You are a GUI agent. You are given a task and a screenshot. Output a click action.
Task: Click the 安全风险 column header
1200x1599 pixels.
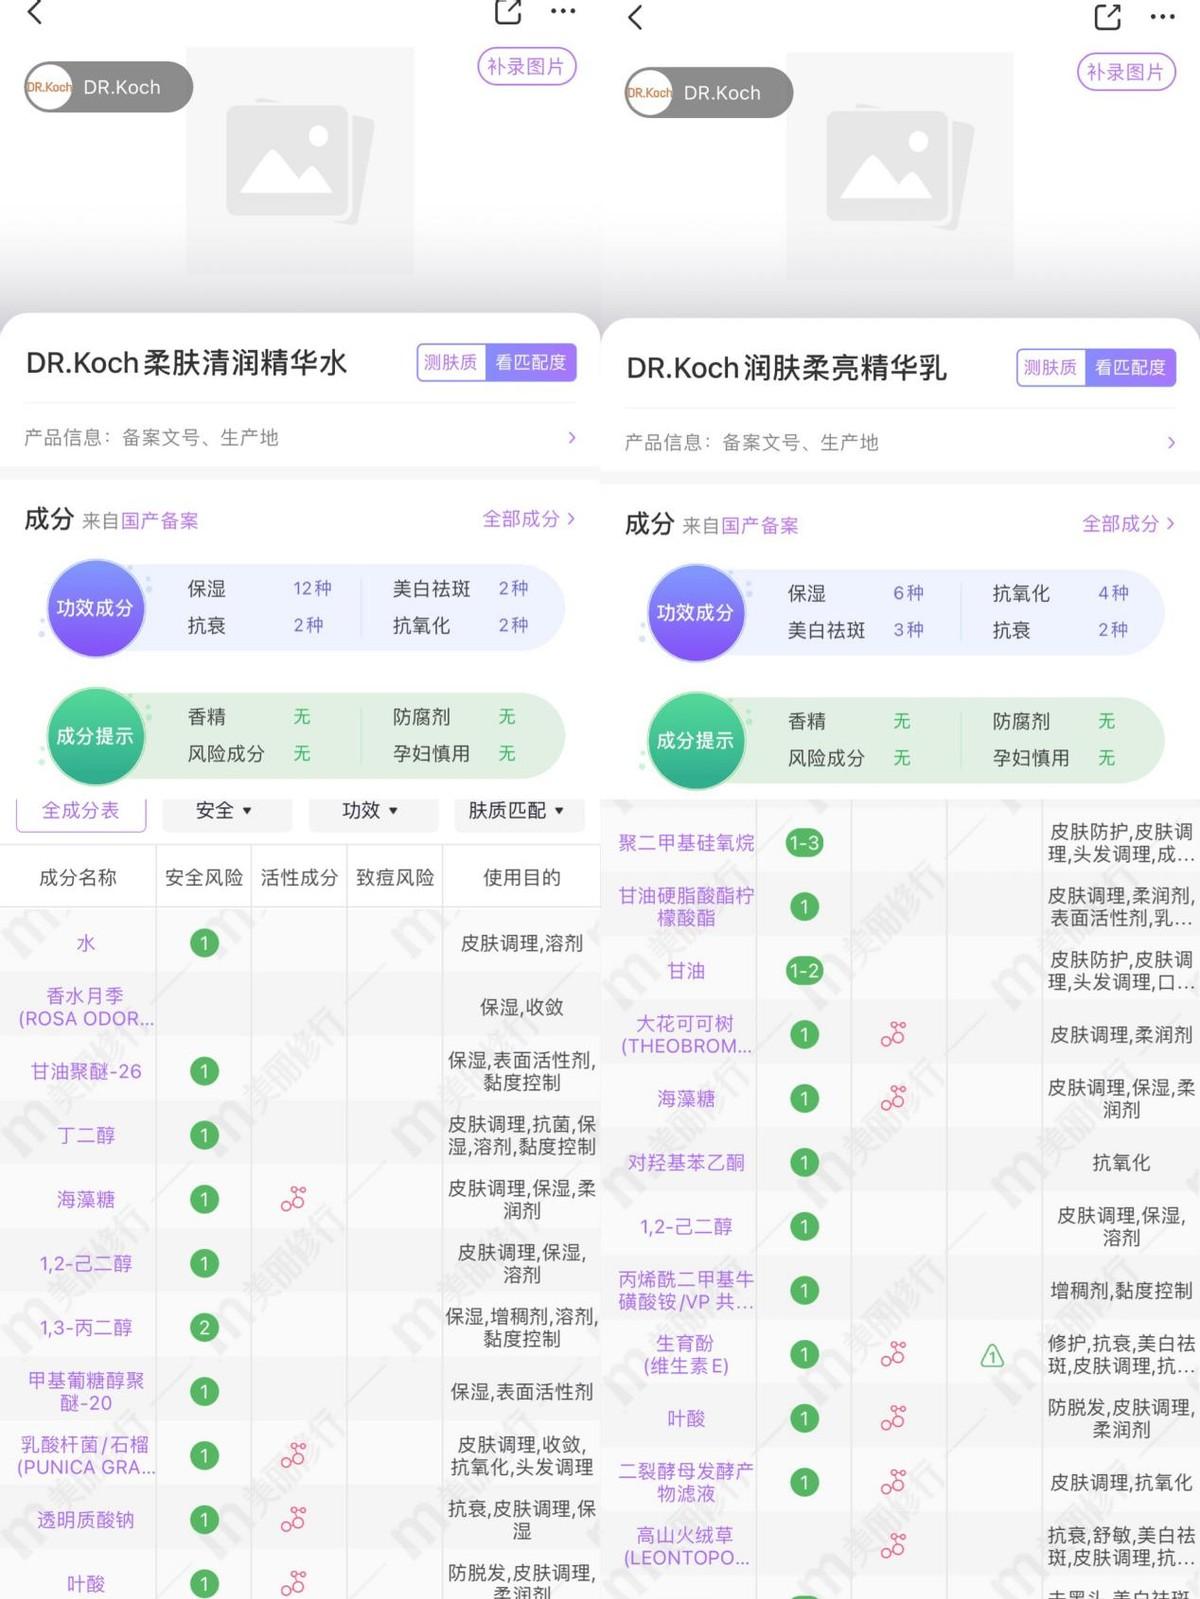(204, 877)
